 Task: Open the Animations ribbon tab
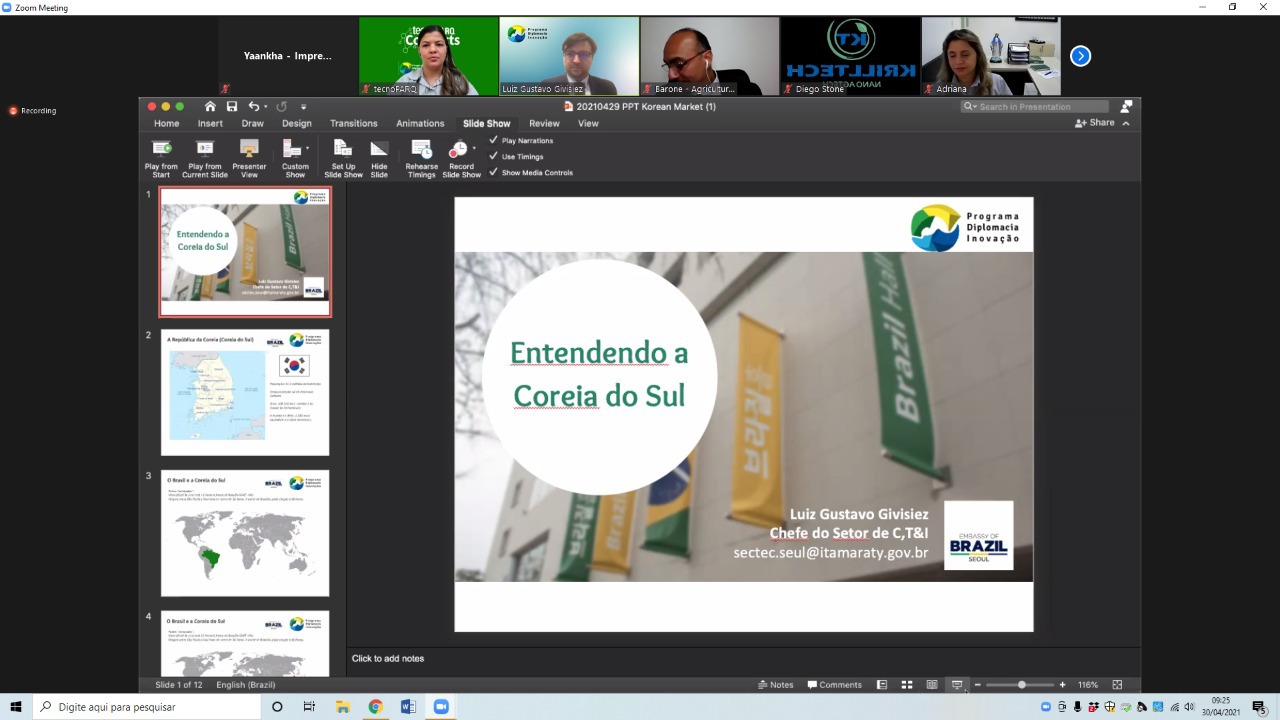click(x=420, y=124)
